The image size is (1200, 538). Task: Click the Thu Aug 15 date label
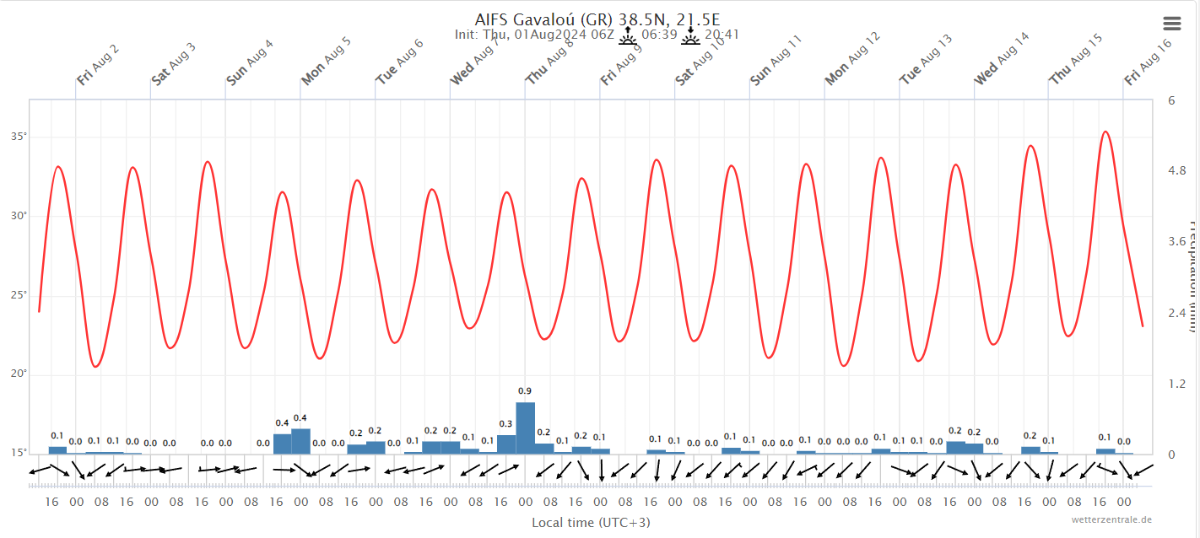(x=1075, y=60)
